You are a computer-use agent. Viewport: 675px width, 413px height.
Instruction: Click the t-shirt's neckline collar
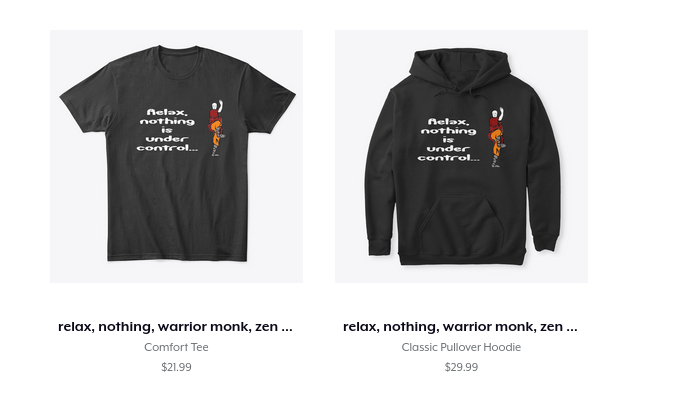click(179, 62)
